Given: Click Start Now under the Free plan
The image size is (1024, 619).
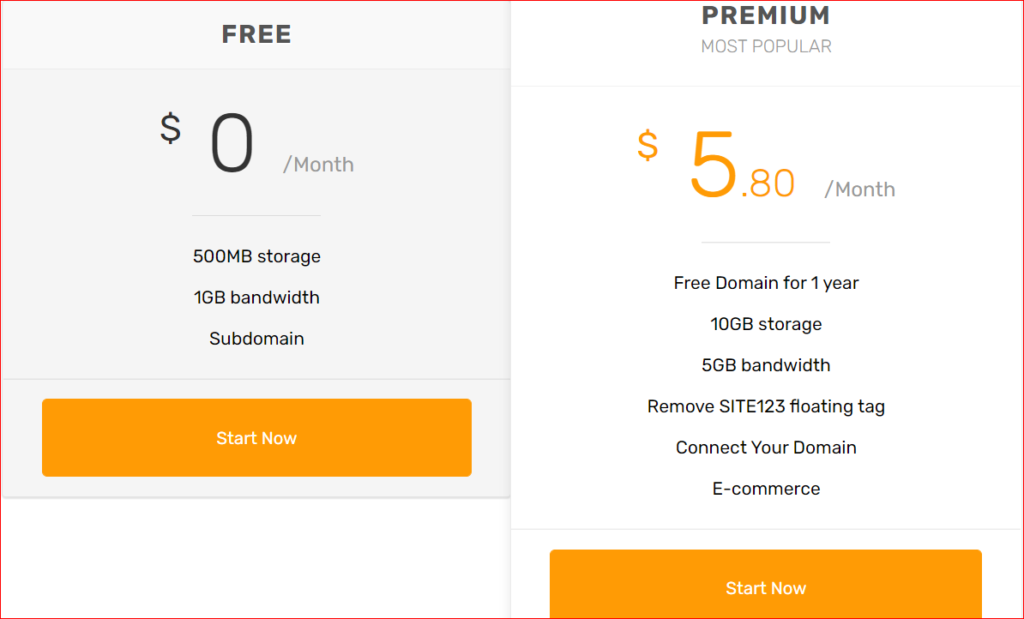Looking at the screenshot, I should 256,438.
